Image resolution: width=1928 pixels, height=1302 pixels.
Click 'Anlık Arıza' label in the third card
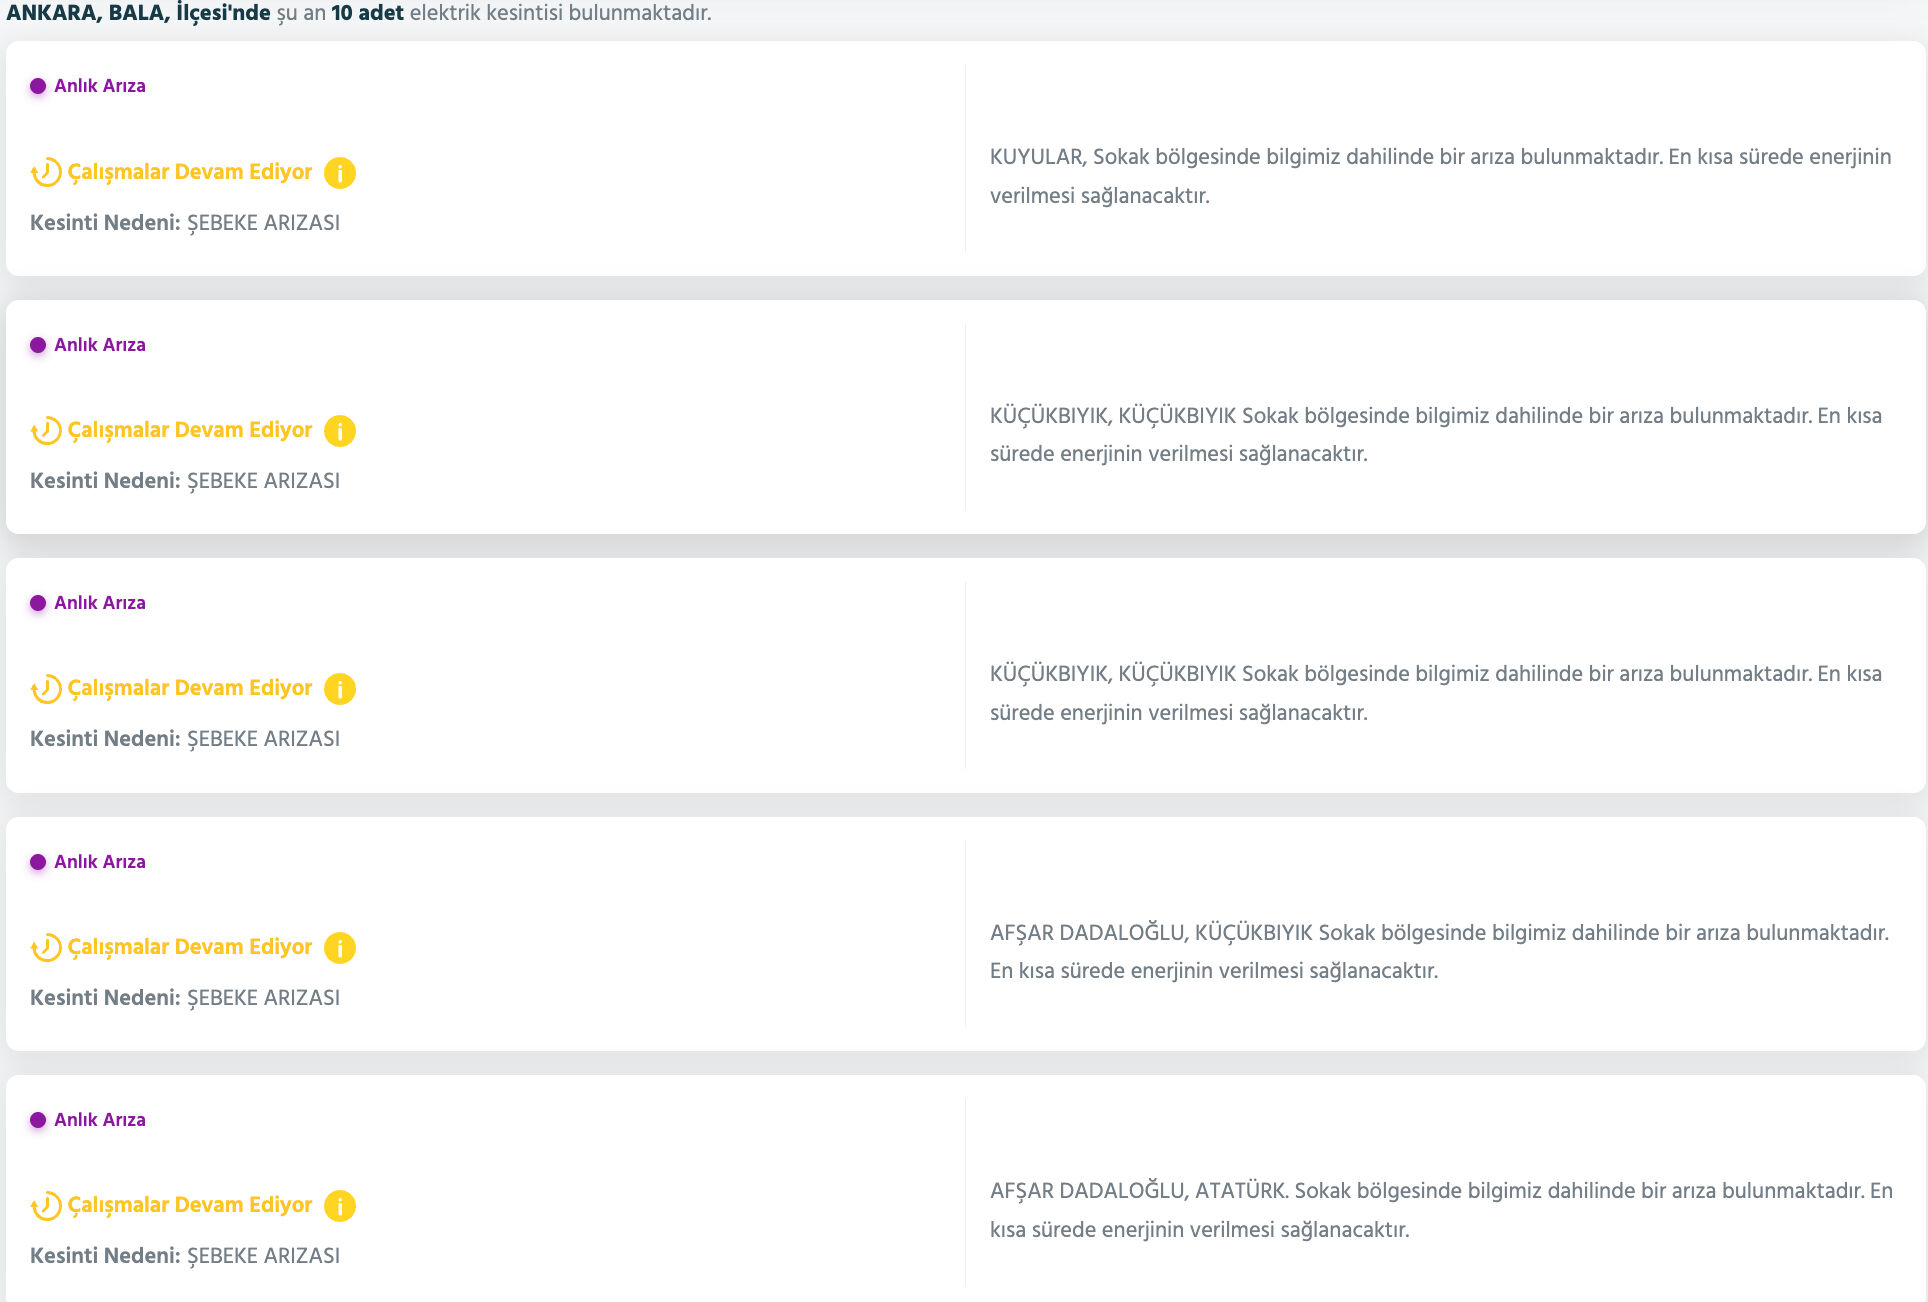[100, 603]
